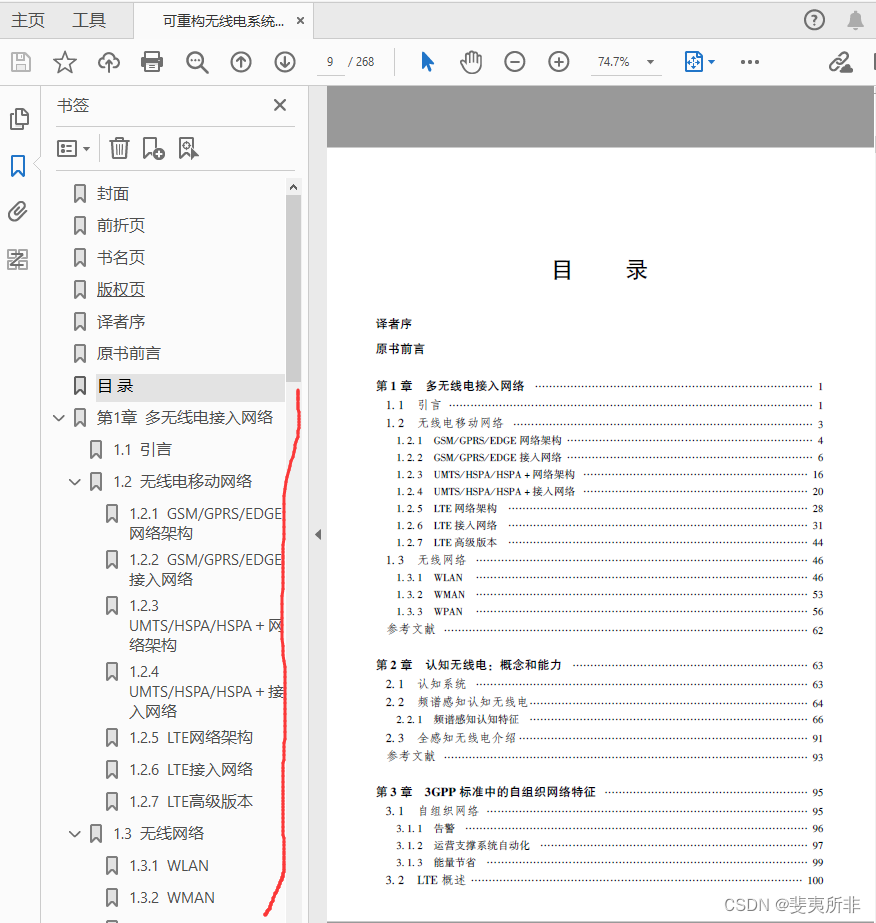This screenshot has height=923, width=876.
Task: Open the attachments paperclip panel
Action: click(18, 212)
